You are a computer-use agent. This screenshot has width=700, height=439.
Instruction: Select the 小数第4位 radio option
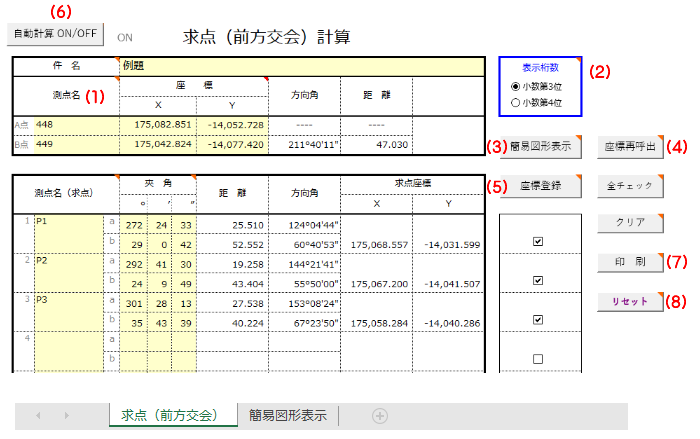(x=515, y=103)
